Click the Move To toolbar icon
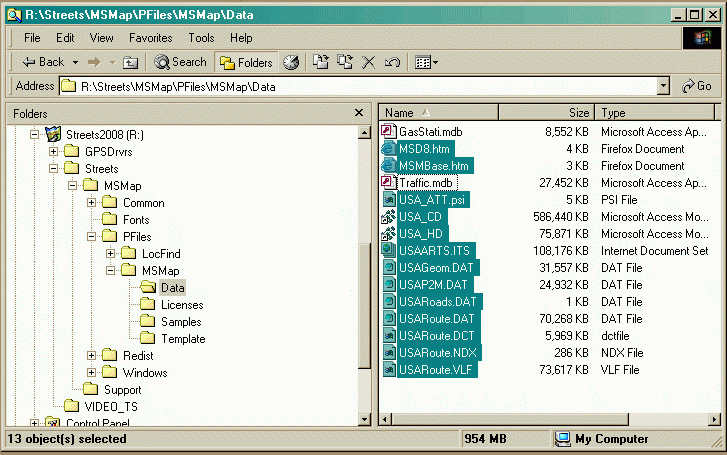727x455 pixels. point(320,62)
